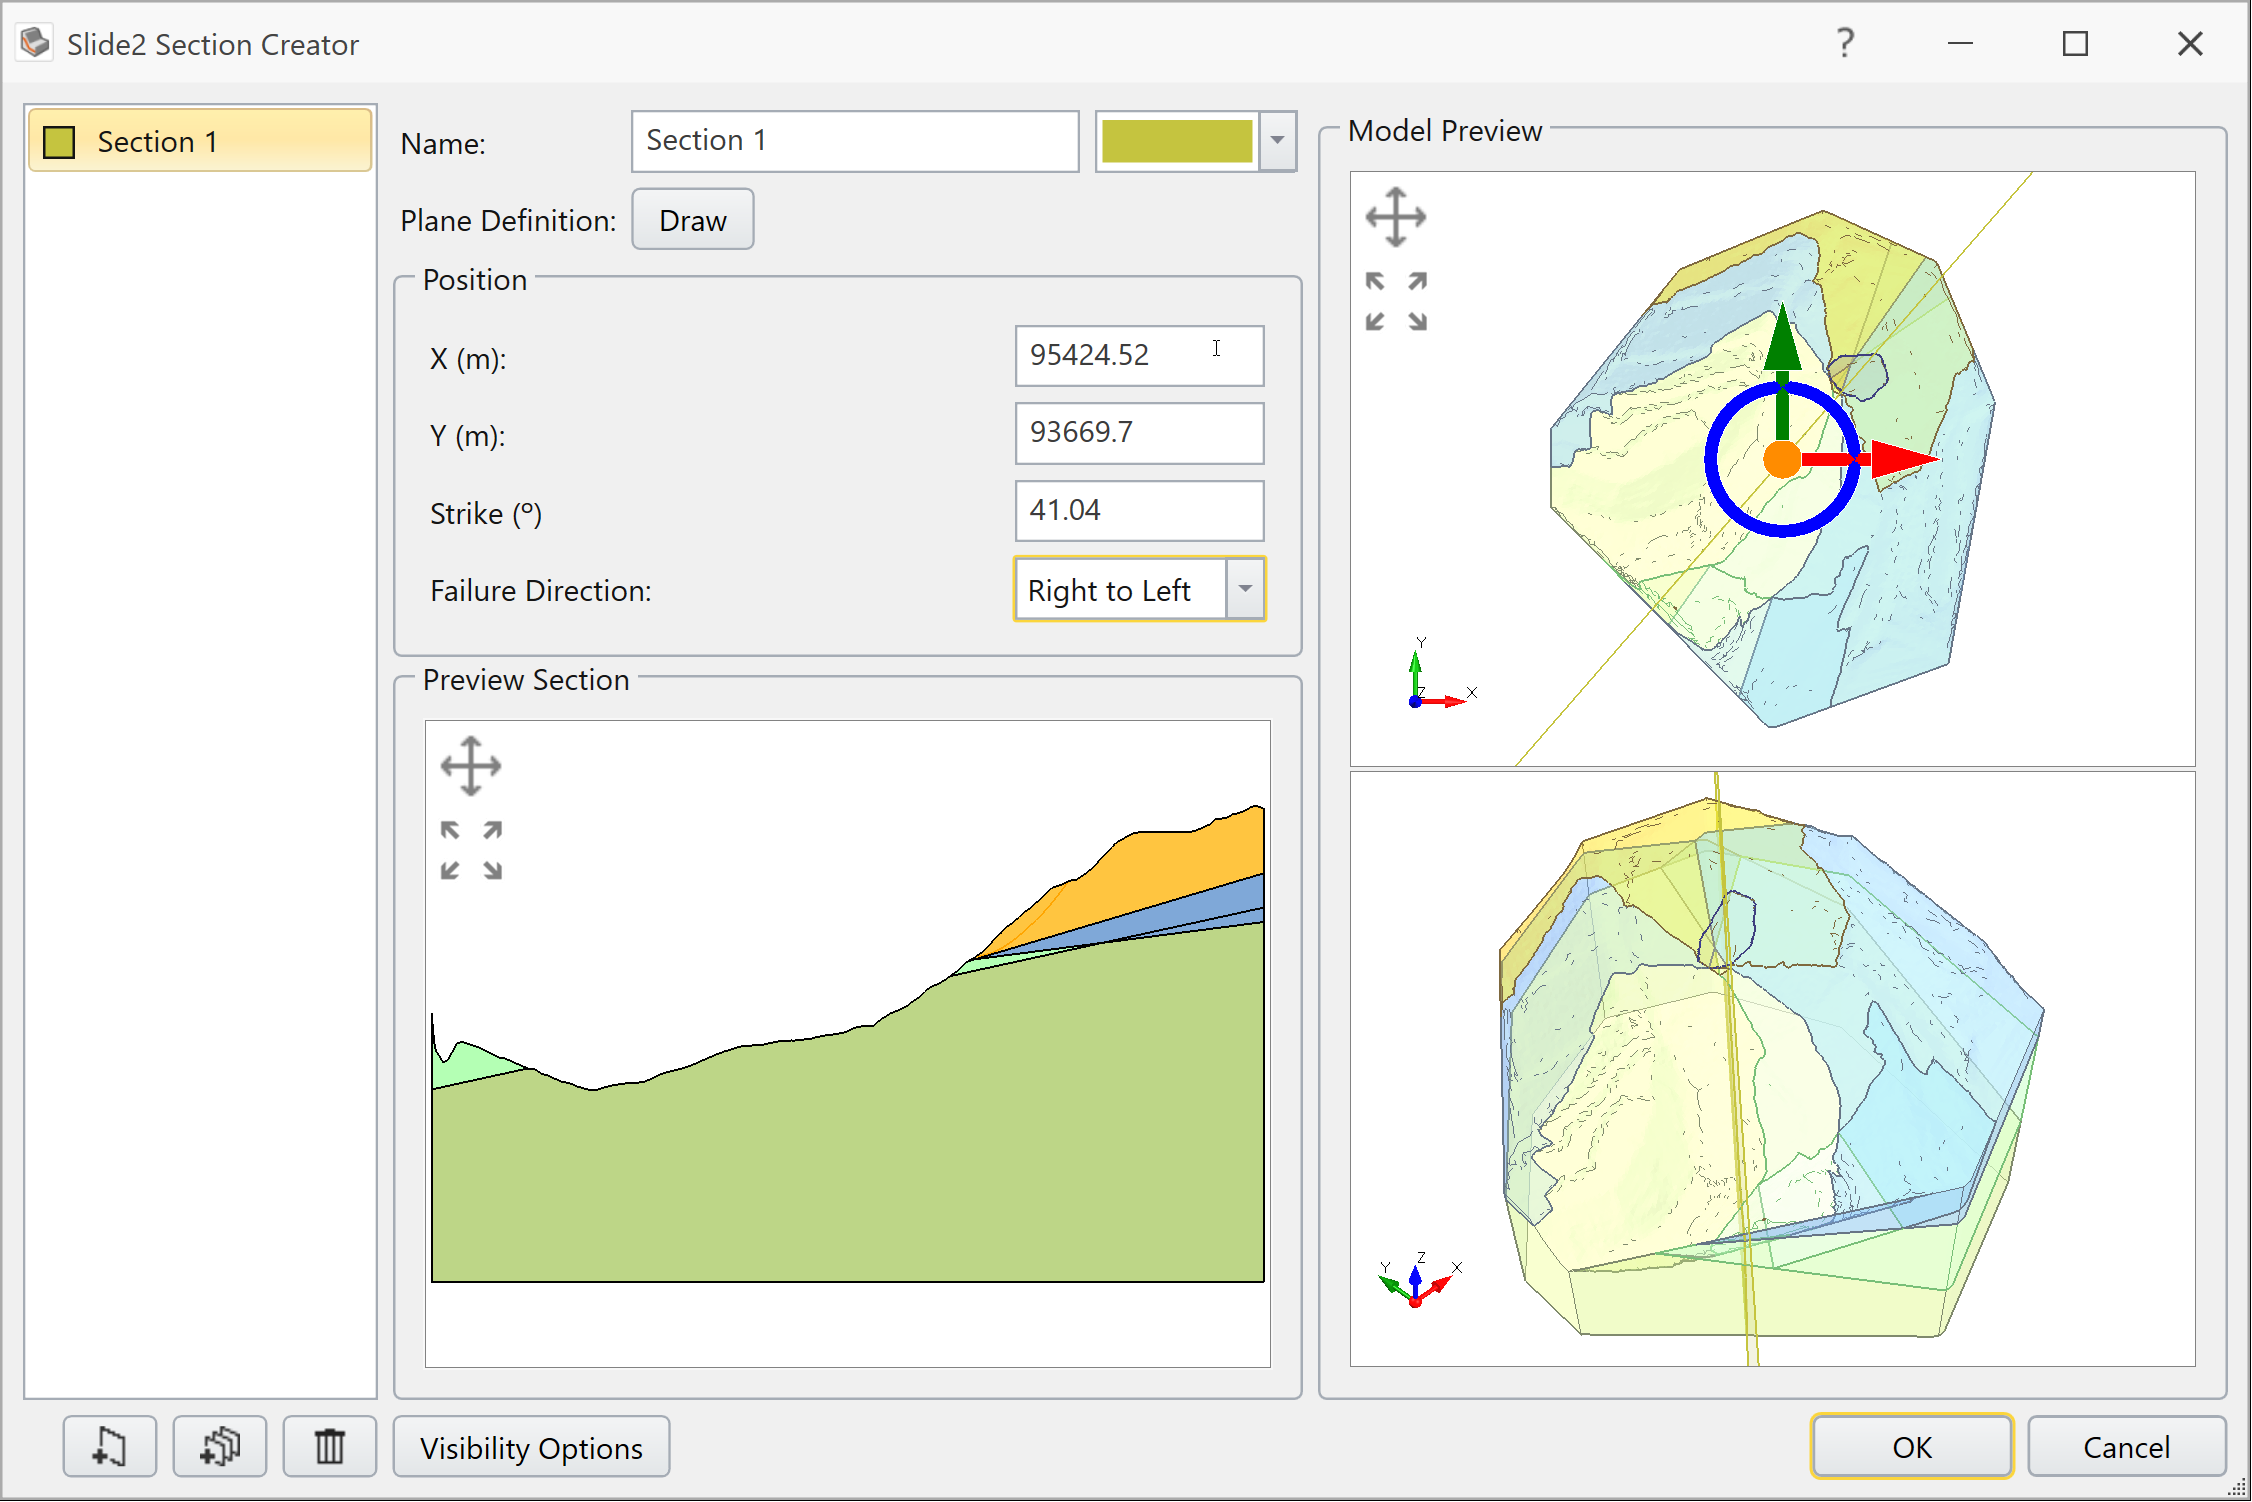Click XYZ axis triad in bottom model view
Viewport: 2252px width, 1502px height.
pos(1420,1280)
